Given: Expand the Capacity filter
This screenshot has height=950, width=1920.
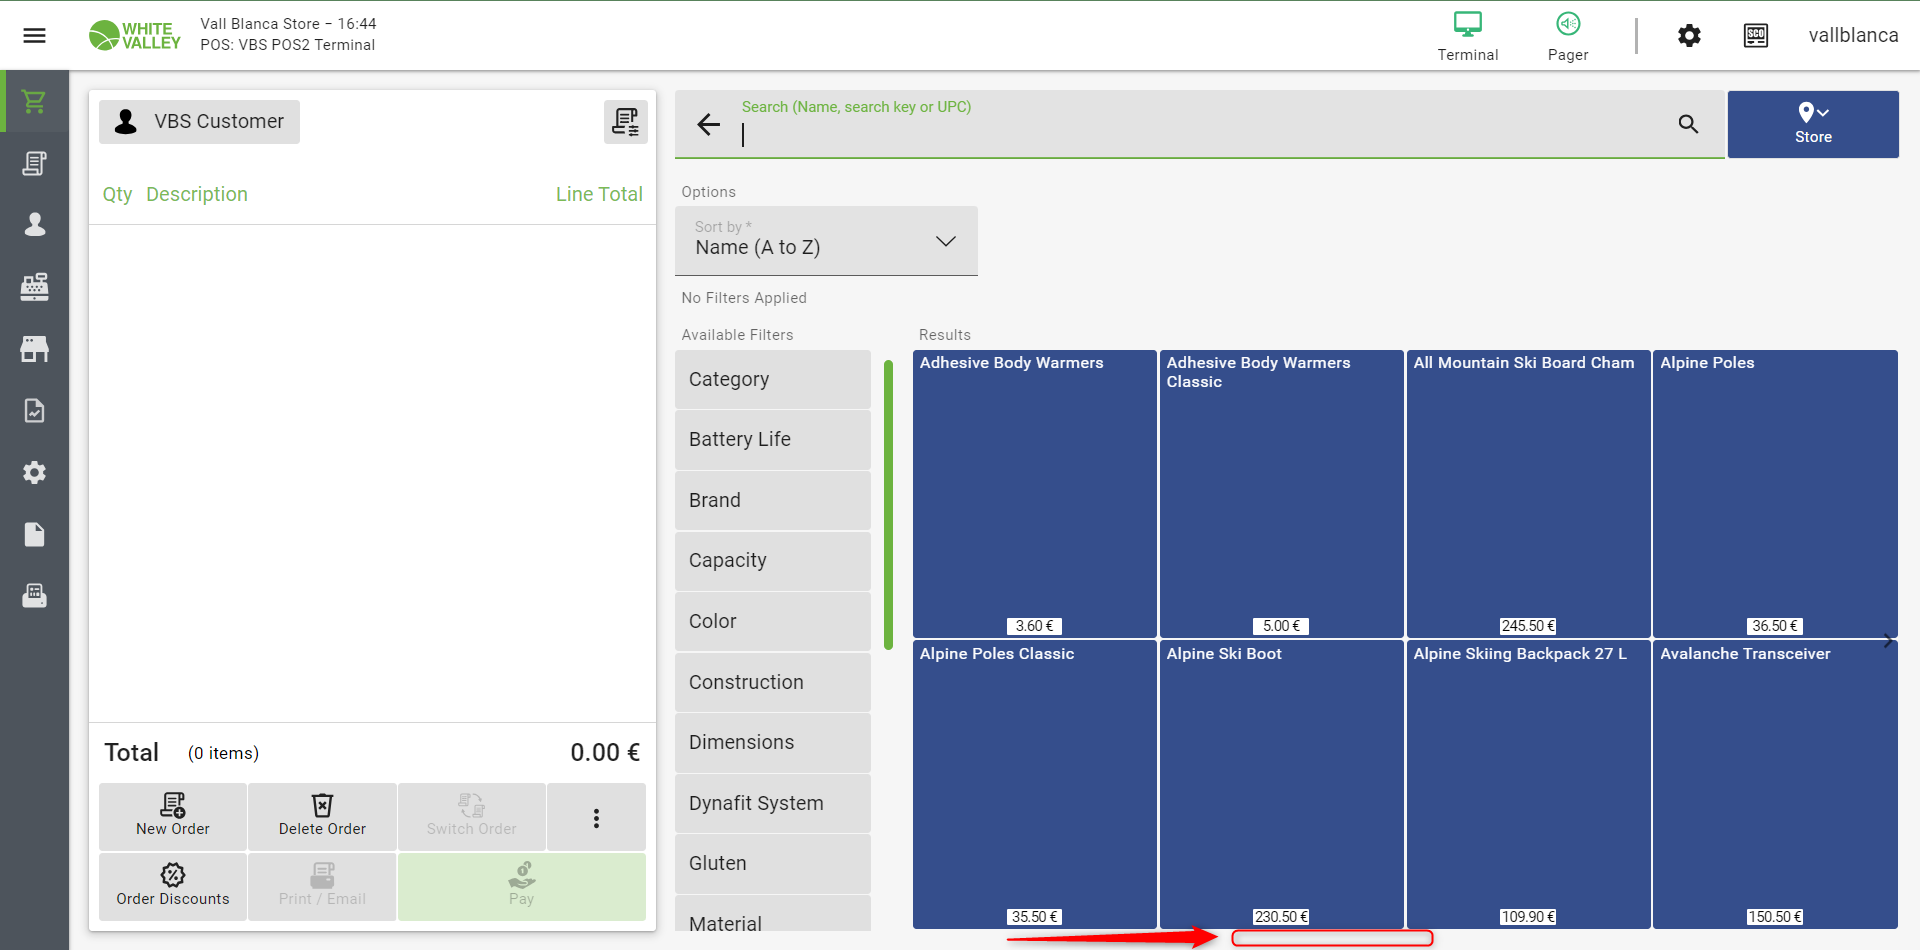Looking at the screenshot, I should coord(772,561).
